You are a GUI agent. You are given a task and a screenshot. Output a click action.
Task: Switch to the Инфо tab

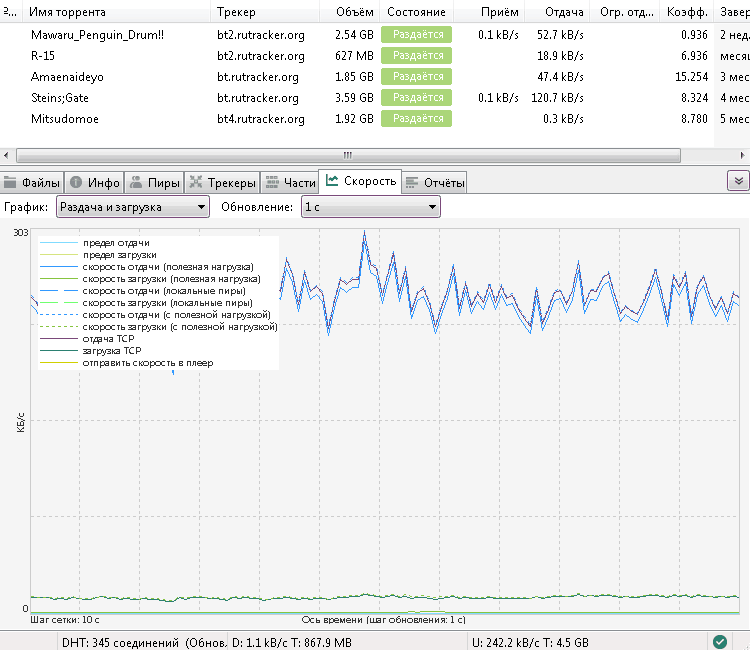coord(95,183)
